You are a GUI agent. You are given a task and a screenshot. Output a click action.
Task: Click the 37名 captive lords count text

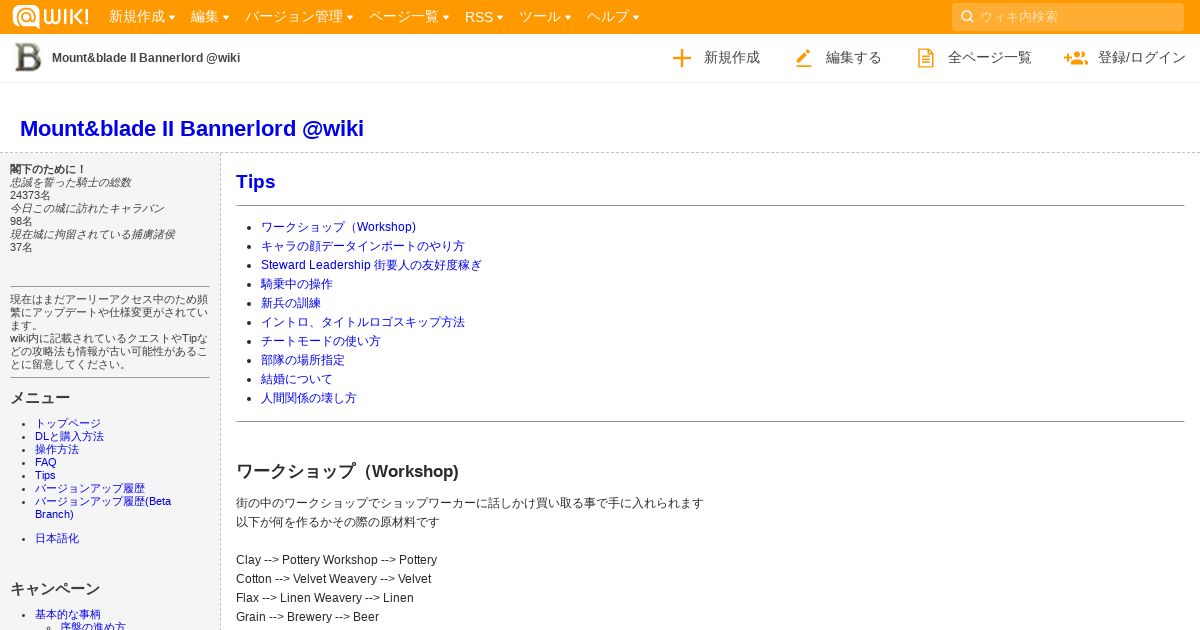tap(21, 248)
